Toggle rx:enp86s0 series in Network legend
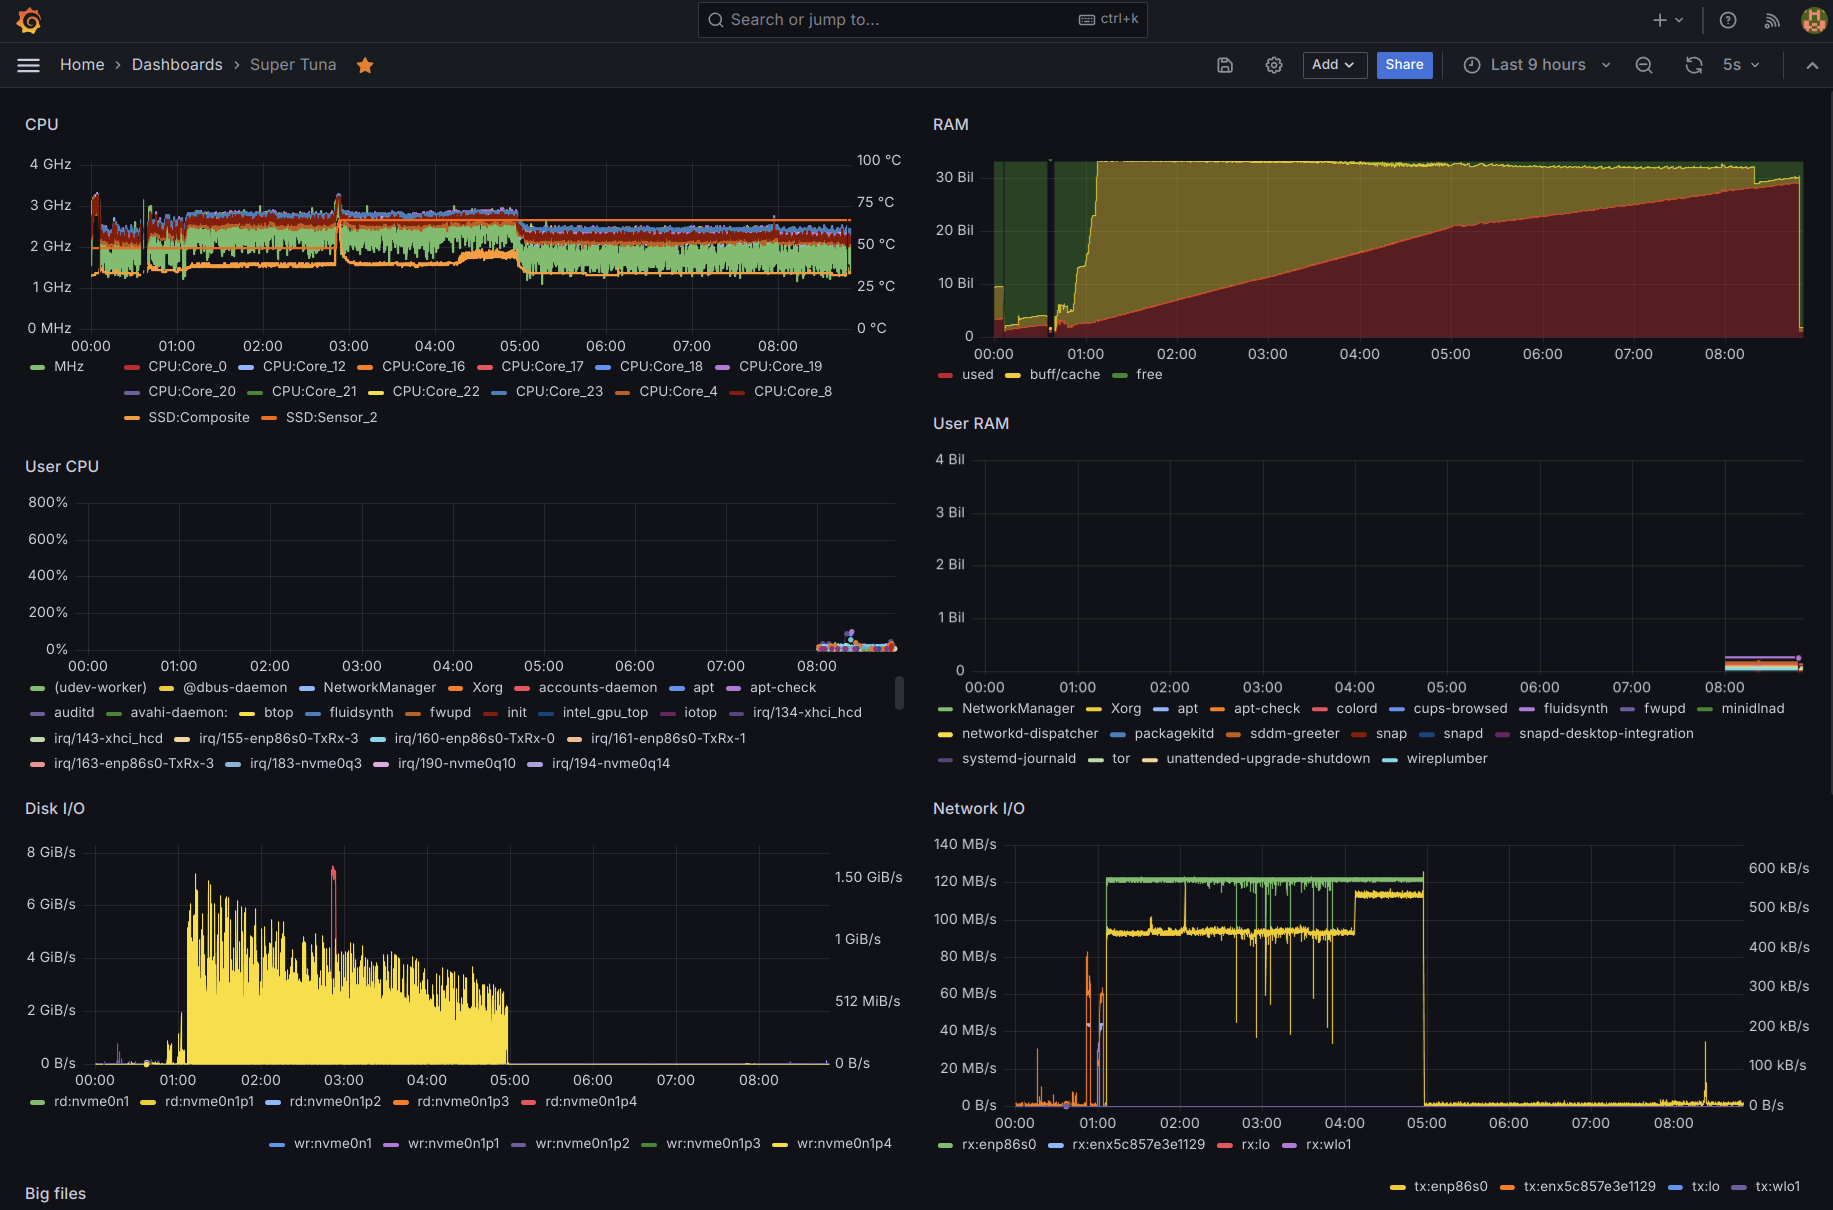 [x=998, y=1145]
